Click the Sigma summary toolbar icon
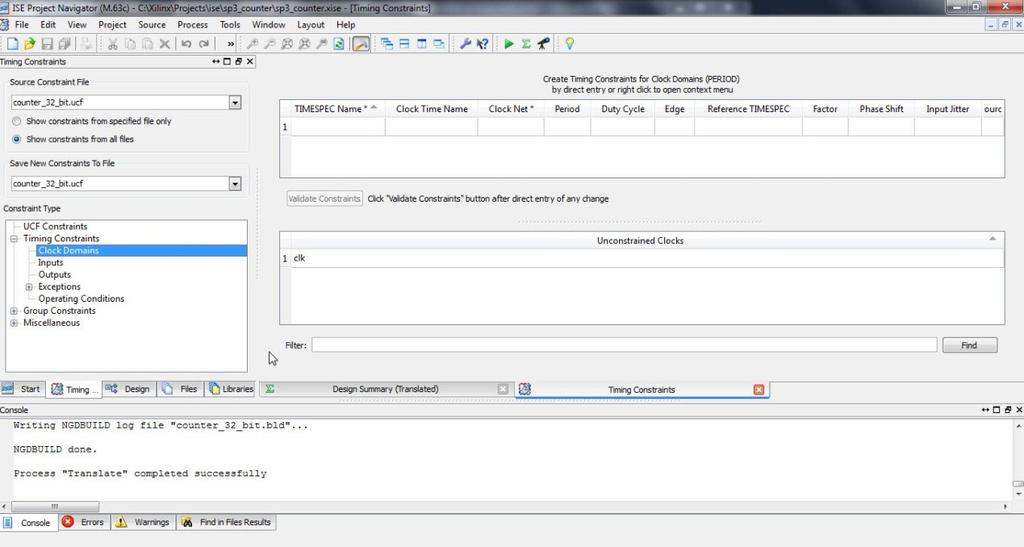This screenshot has width=1024, height=547. coord(526,44)
